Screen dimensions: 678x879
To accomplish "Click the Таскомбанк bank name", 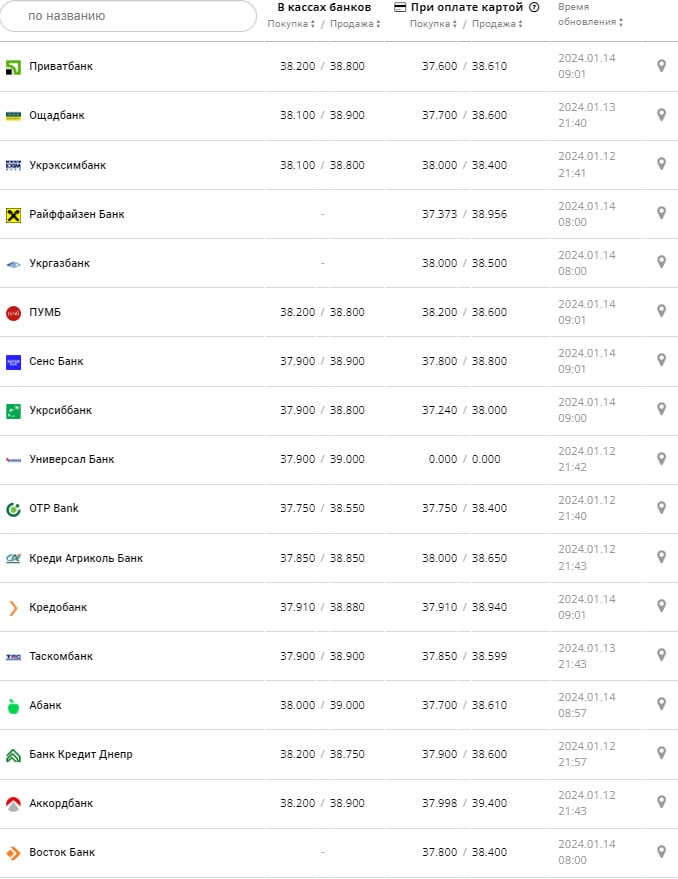I will click(61, 656).
